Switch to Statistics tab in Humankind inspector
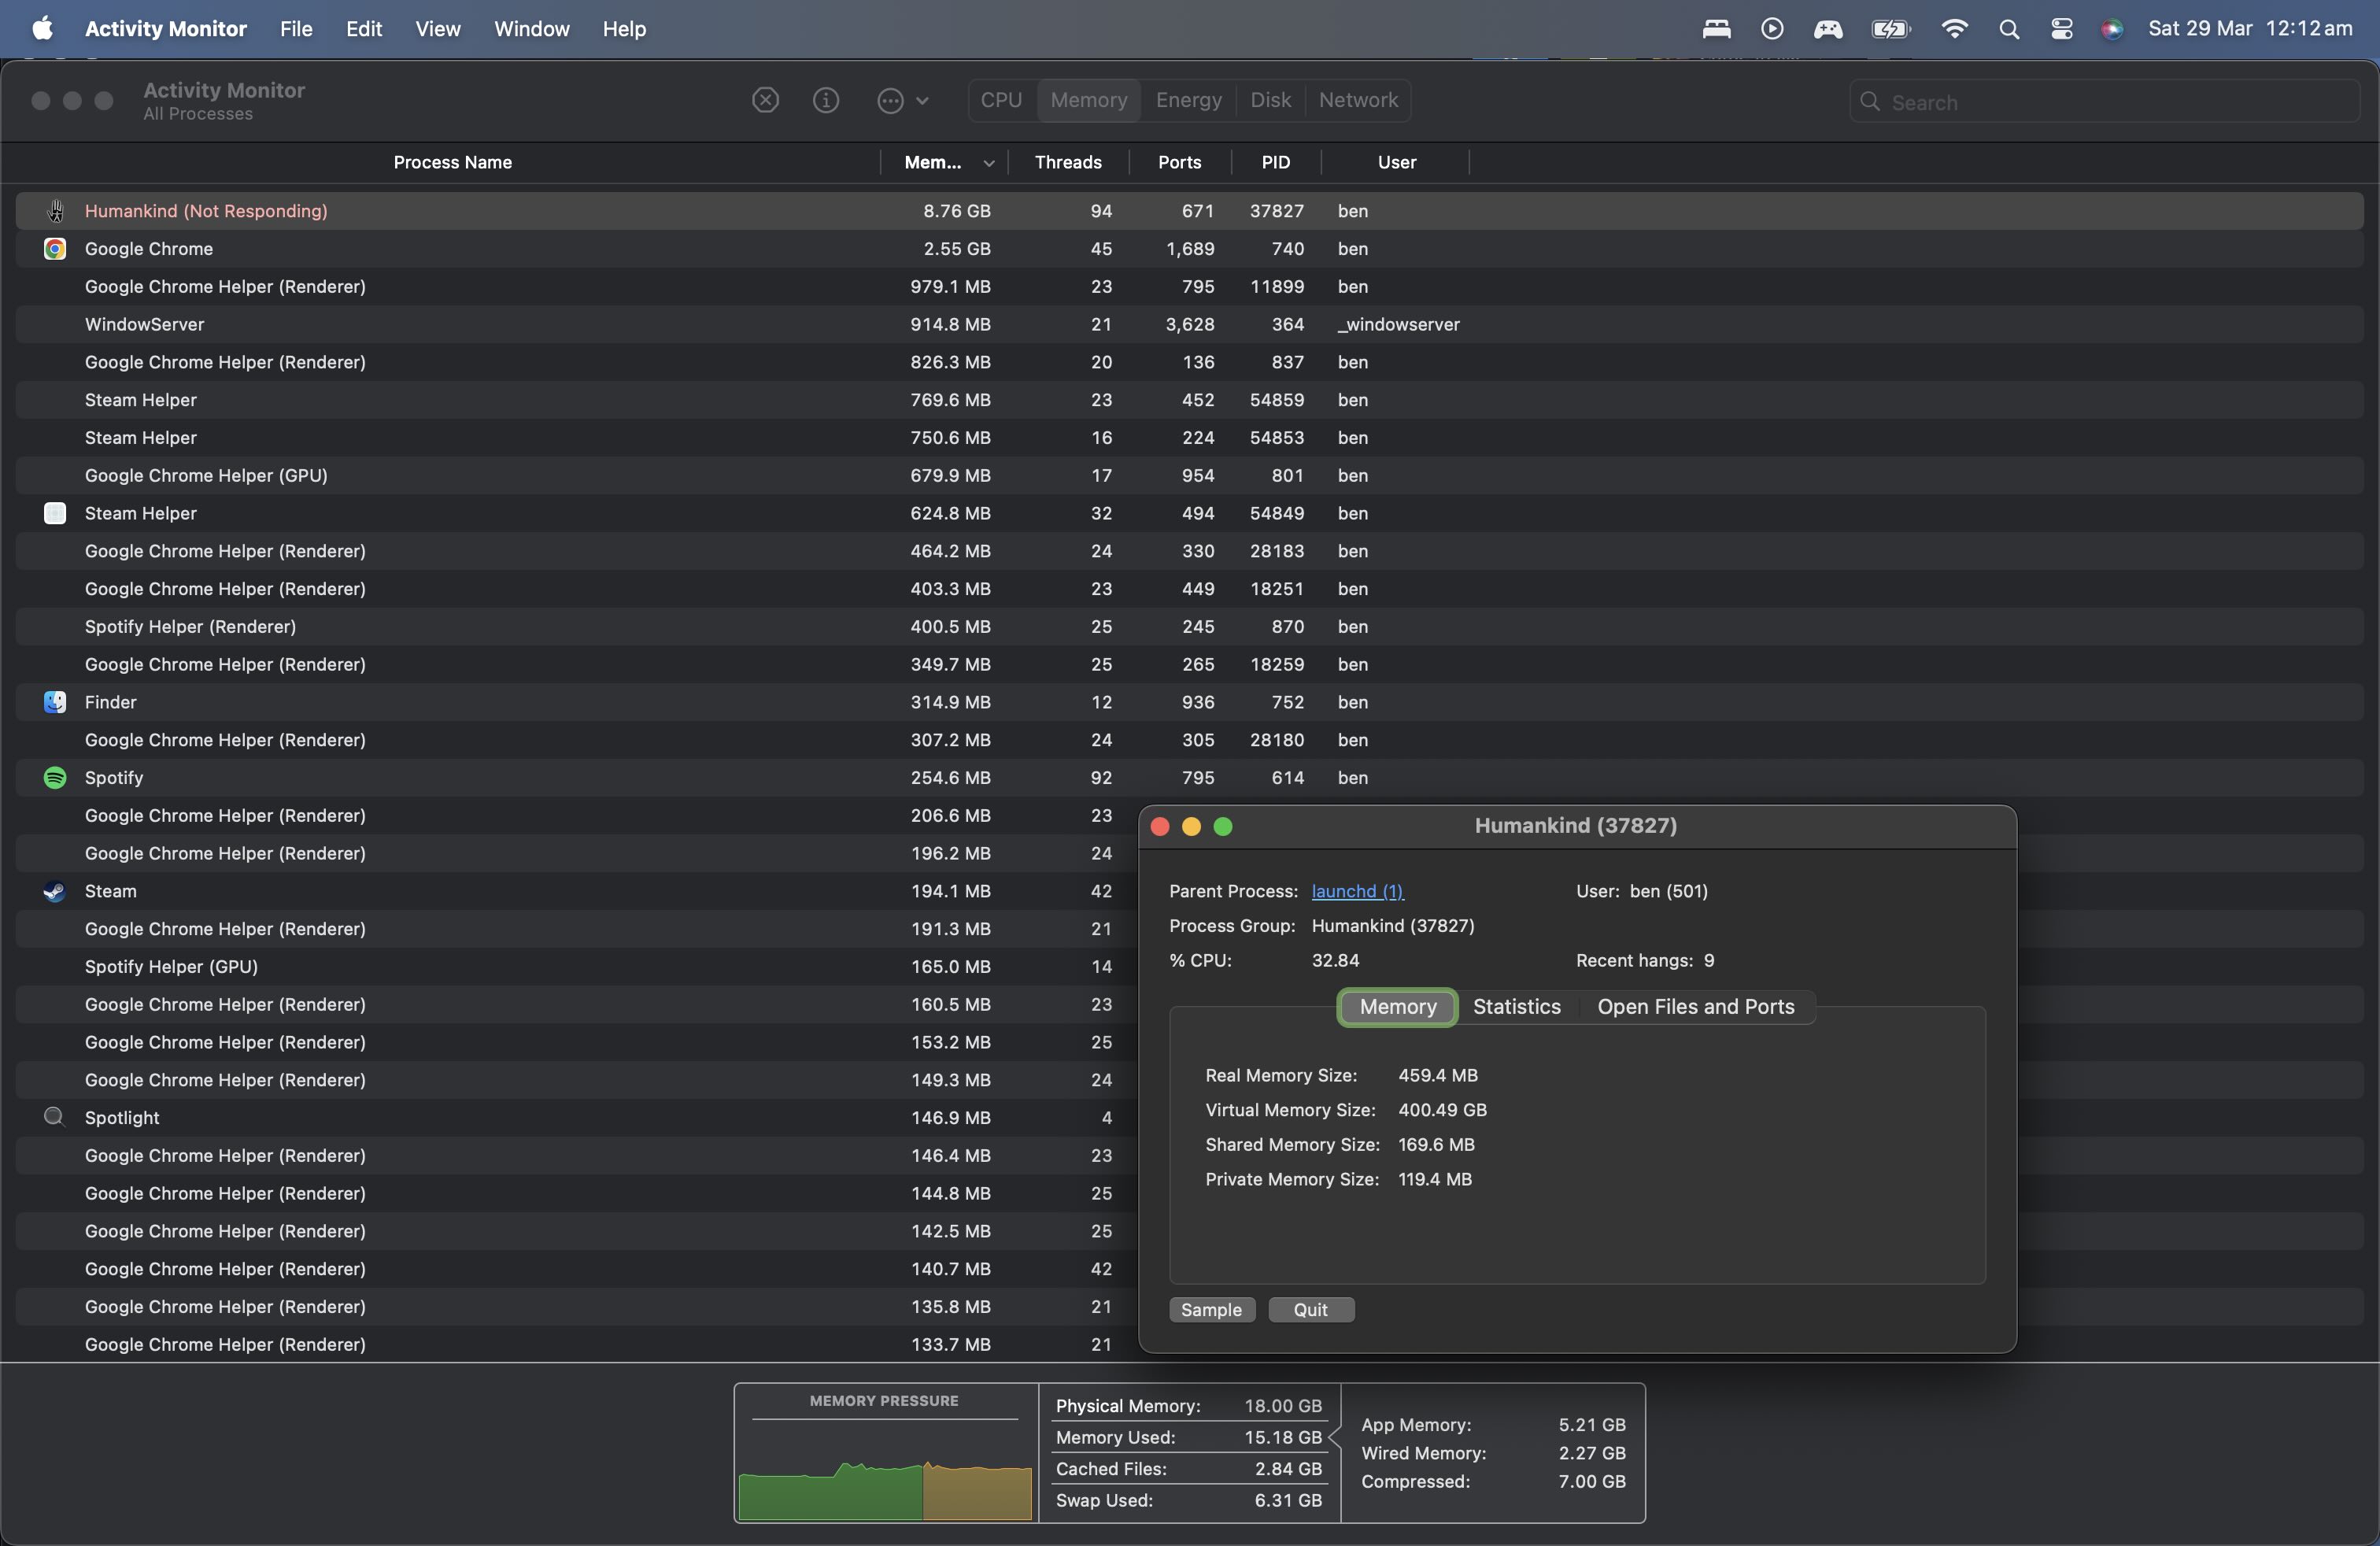This screenshot has height=1546, width=2380. coord(1516,1007)
